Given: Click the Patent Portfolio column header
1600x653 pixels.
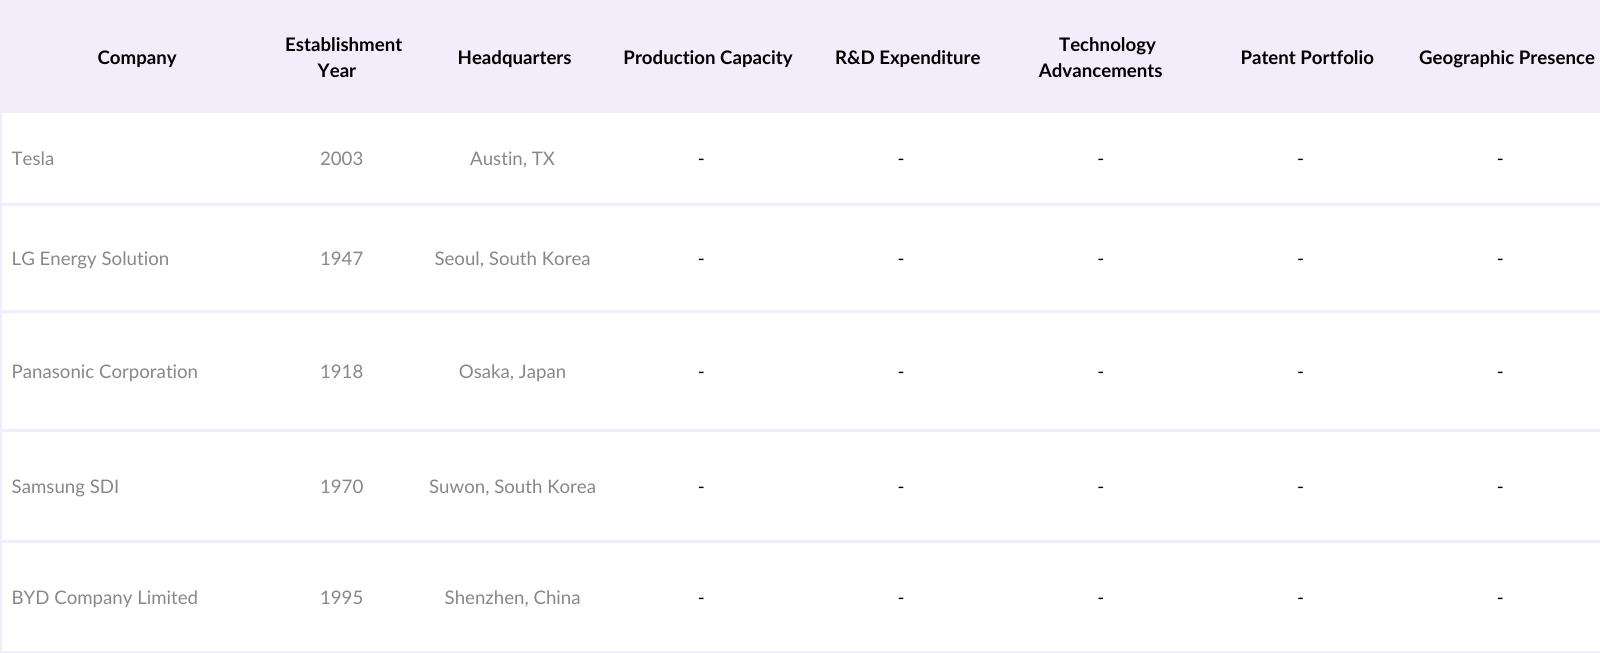Looking at the screenshot, I should tap(1306, 58).
